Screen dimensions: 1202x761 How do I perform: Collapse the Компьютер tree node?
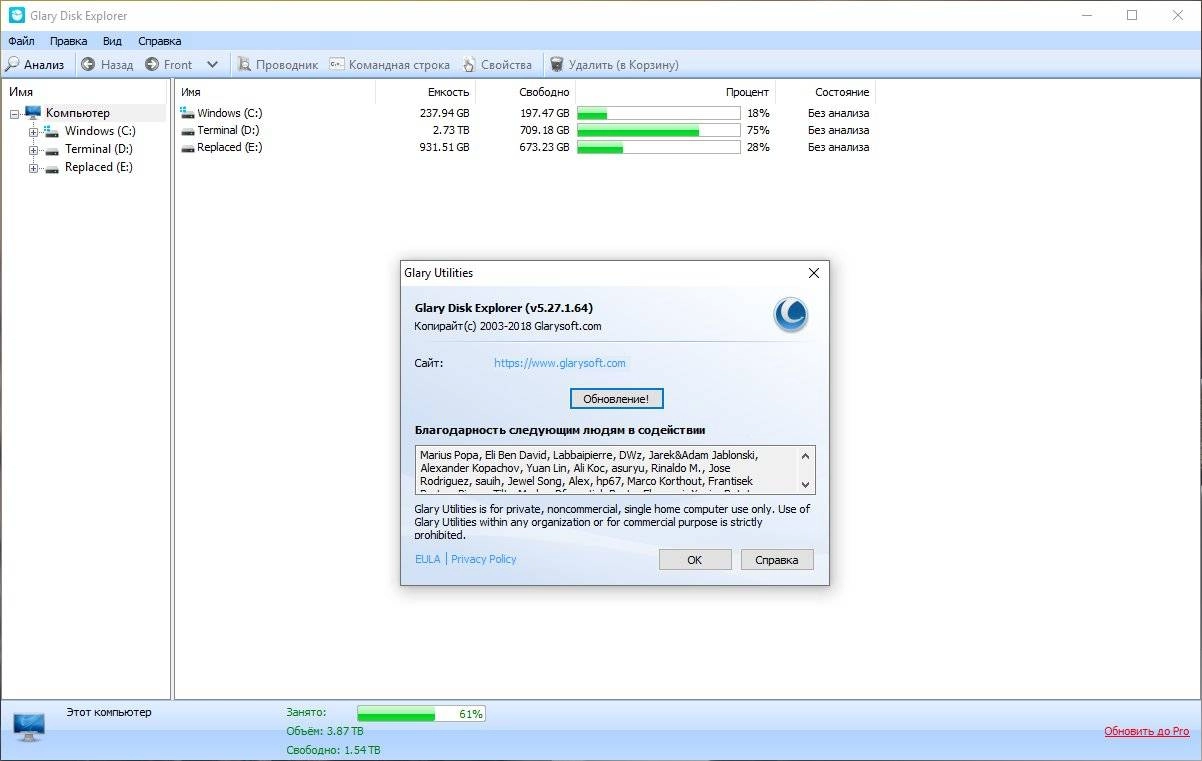15,113
